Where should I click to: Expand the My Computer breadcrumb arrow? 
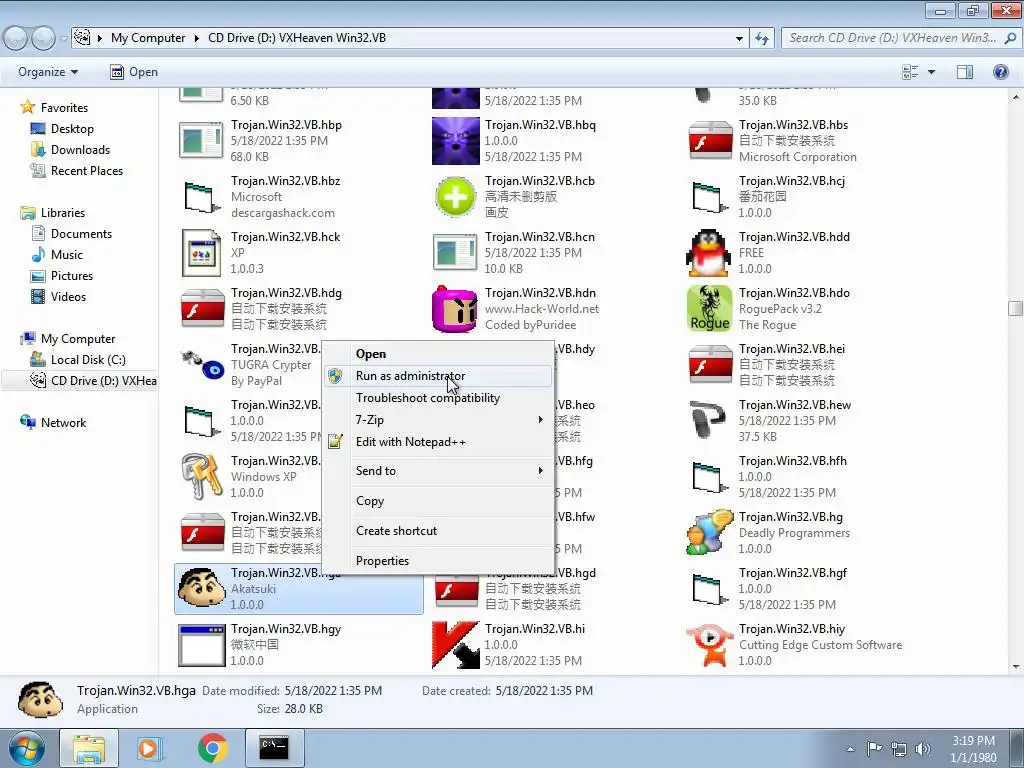[x=196, y=38]
